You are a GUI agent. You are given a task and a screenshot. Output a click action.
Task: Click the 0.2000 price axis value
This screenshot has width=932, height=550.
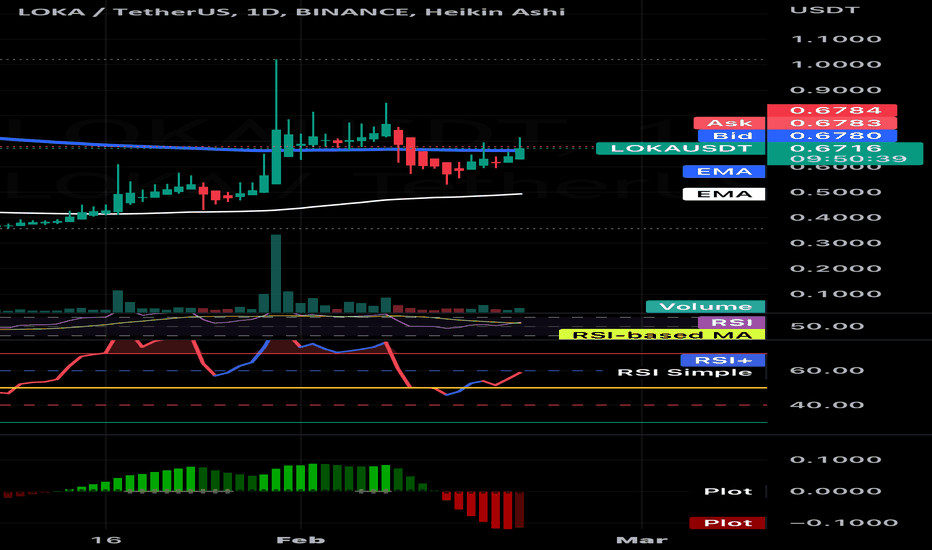[836, 269]
